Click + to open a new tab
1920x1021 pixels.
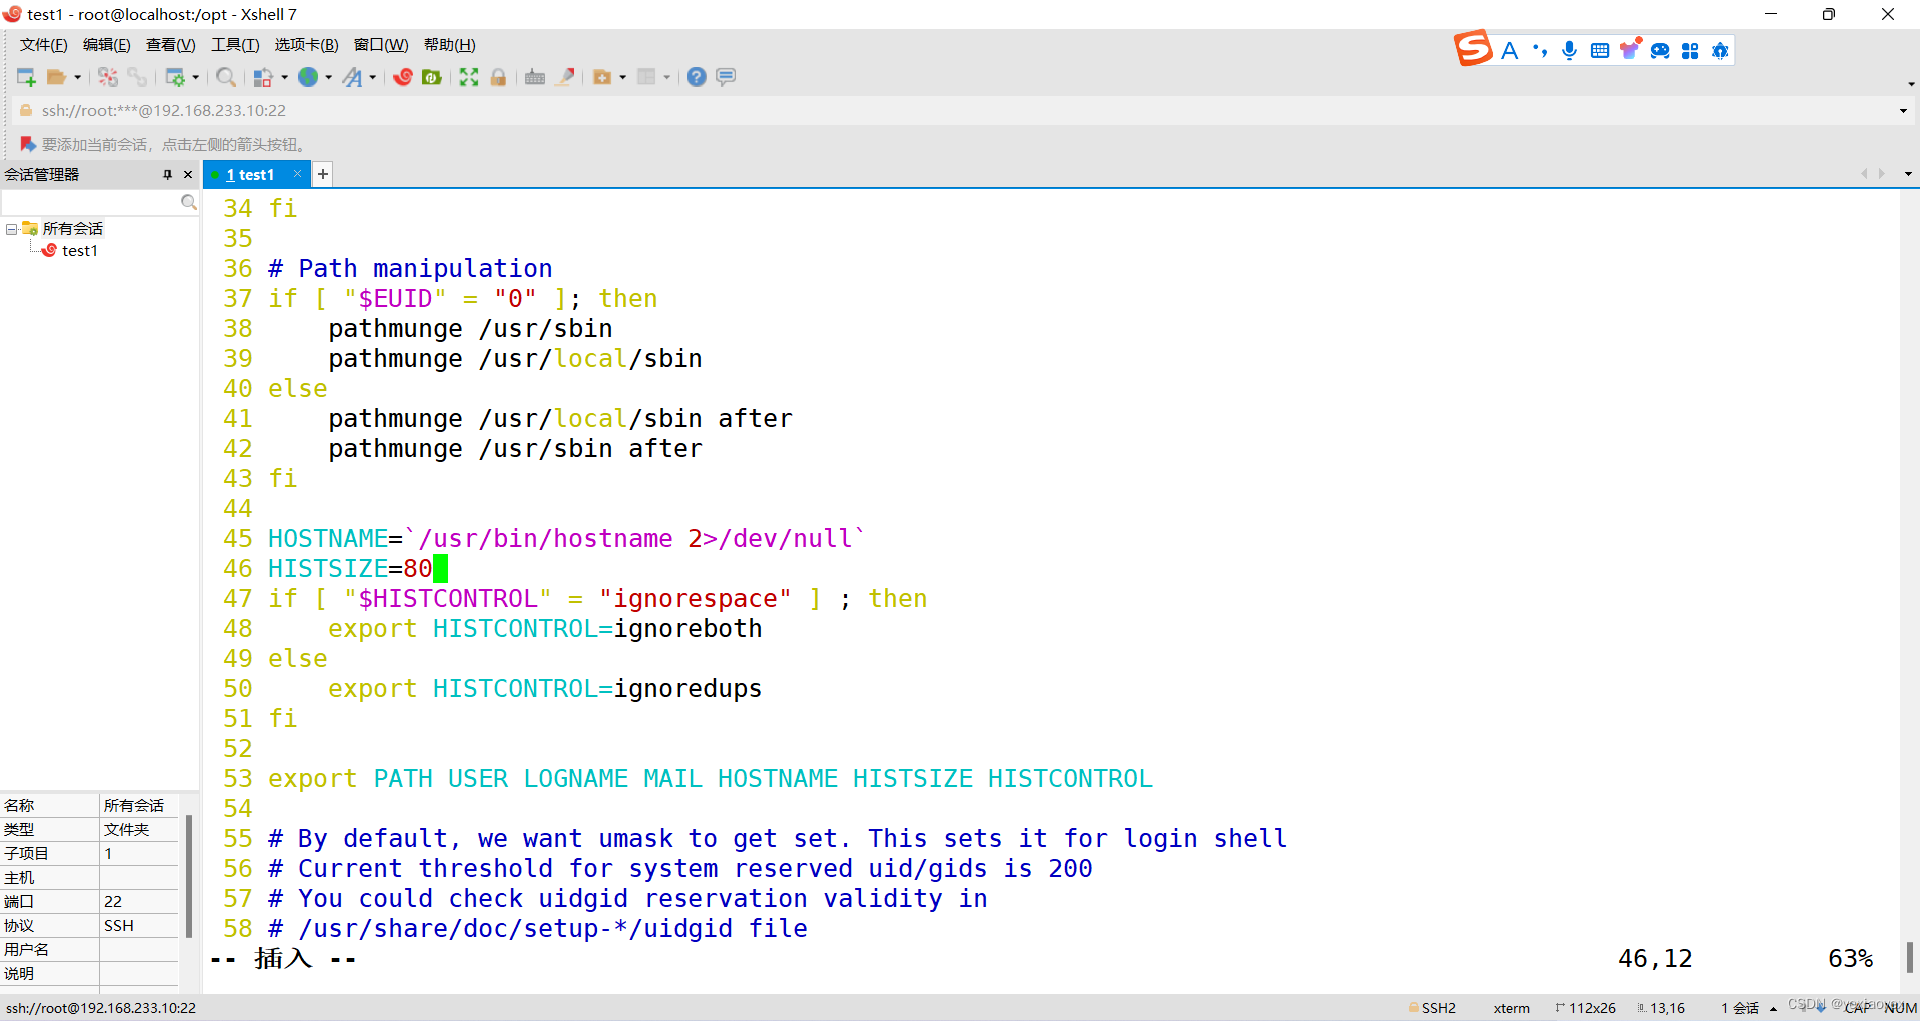coord(322,174)
